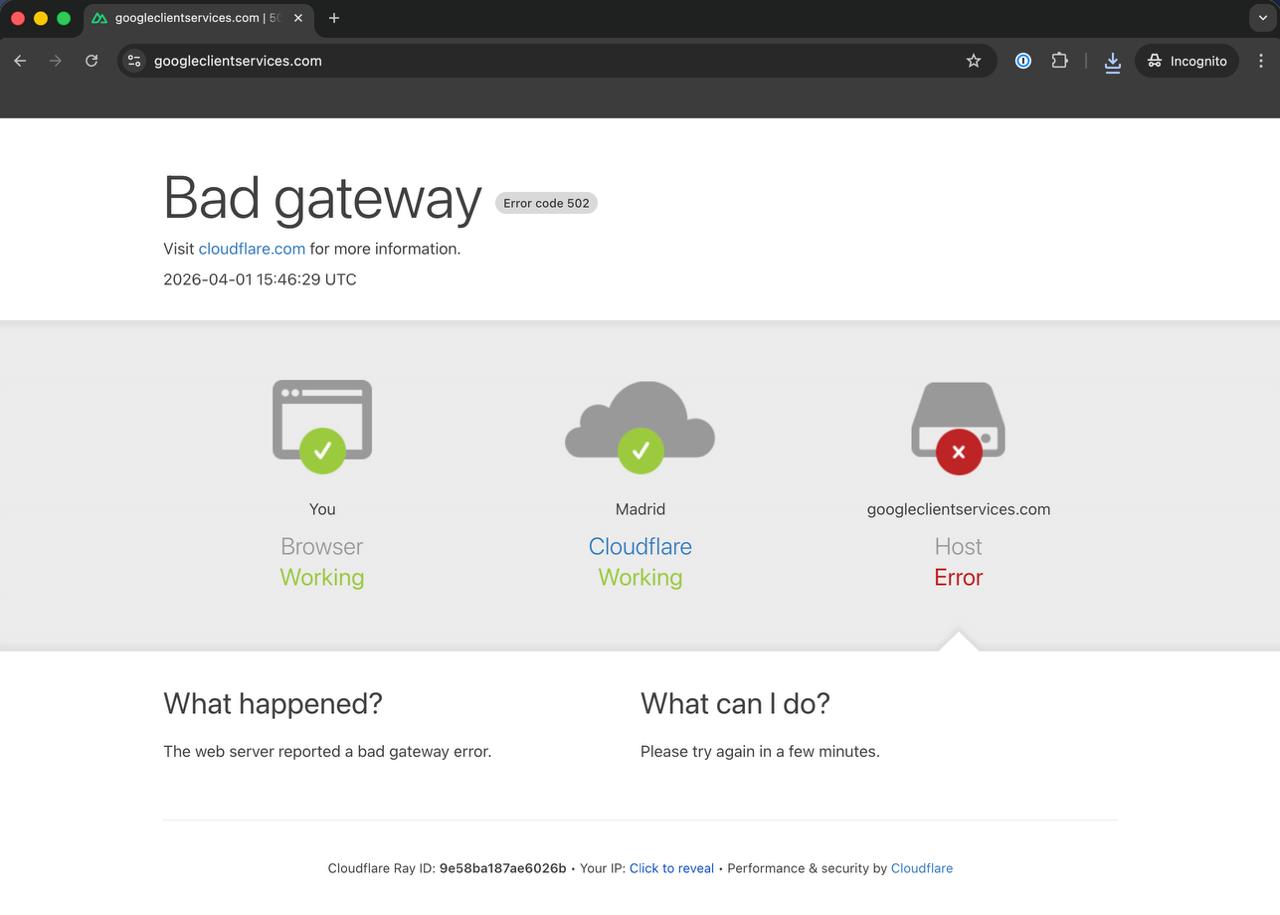Screen dimensions: 1280x915
Task: Bookmark the page with the star icon
Action: pos(973,60)
